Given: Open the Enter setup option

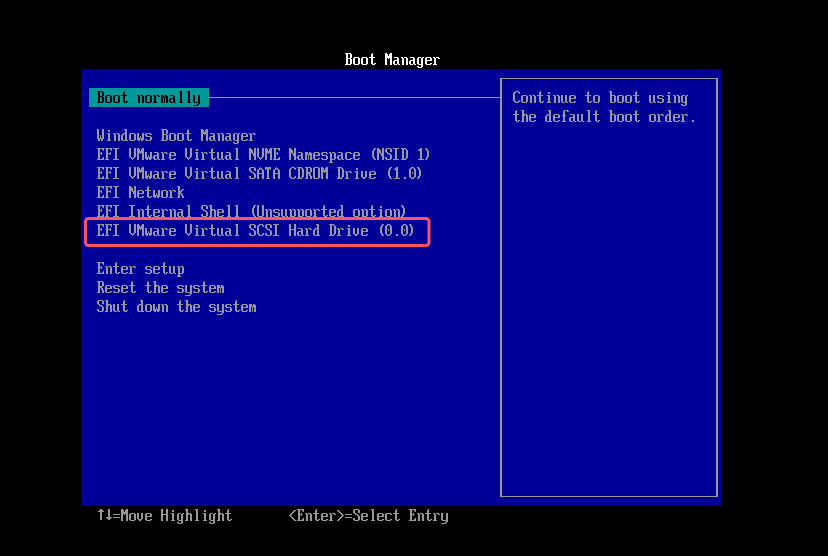Looking at the screenshot, I should (x=140, y=269).
